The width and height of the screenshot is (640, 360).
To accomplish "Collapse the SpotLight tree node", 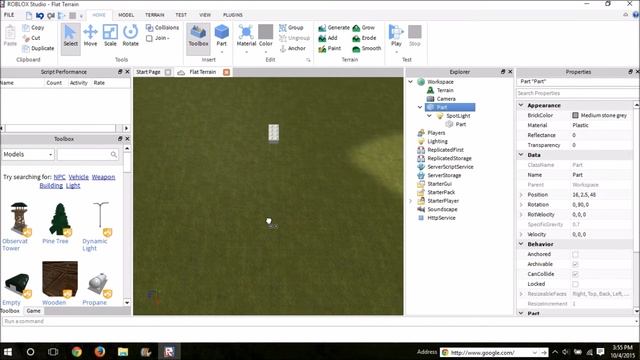I will point(429,116).
